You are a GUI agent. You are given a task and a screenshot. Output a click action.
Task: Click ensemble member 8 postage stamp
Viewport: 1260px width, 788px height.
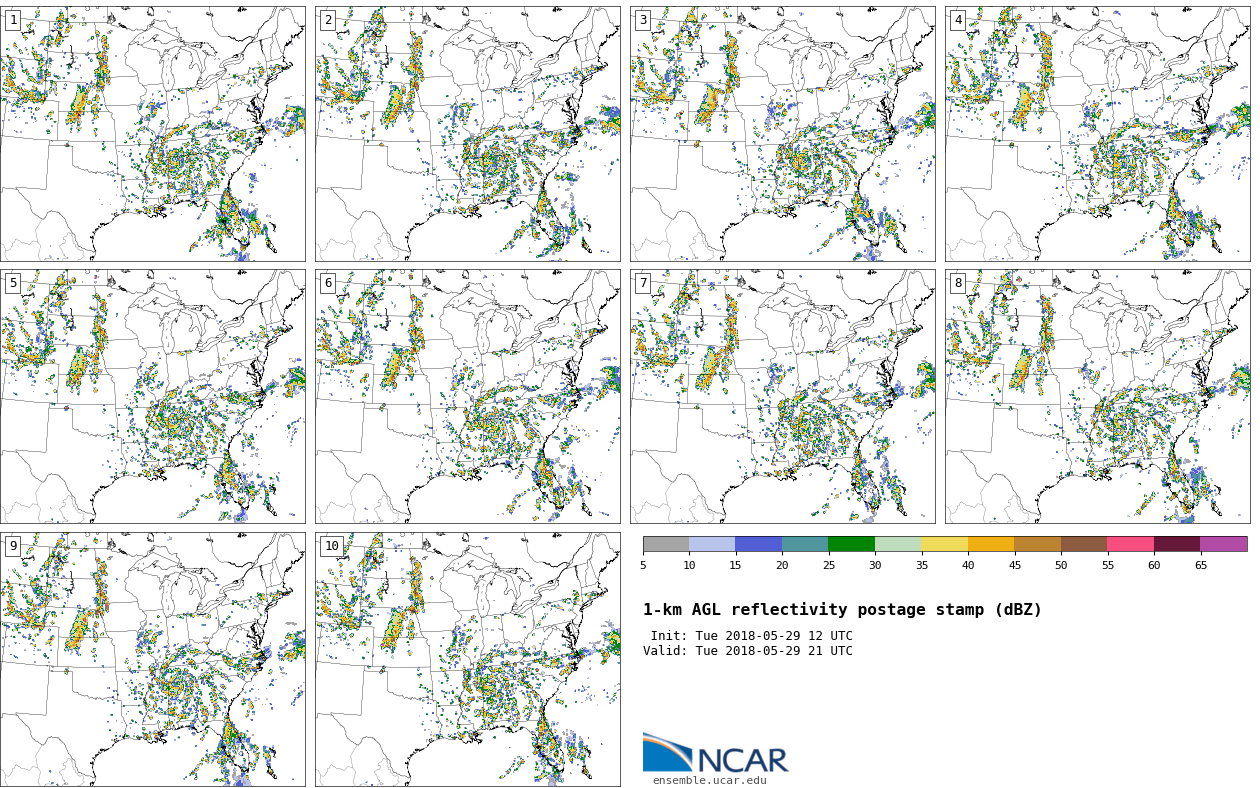(x=1098, y=396)
